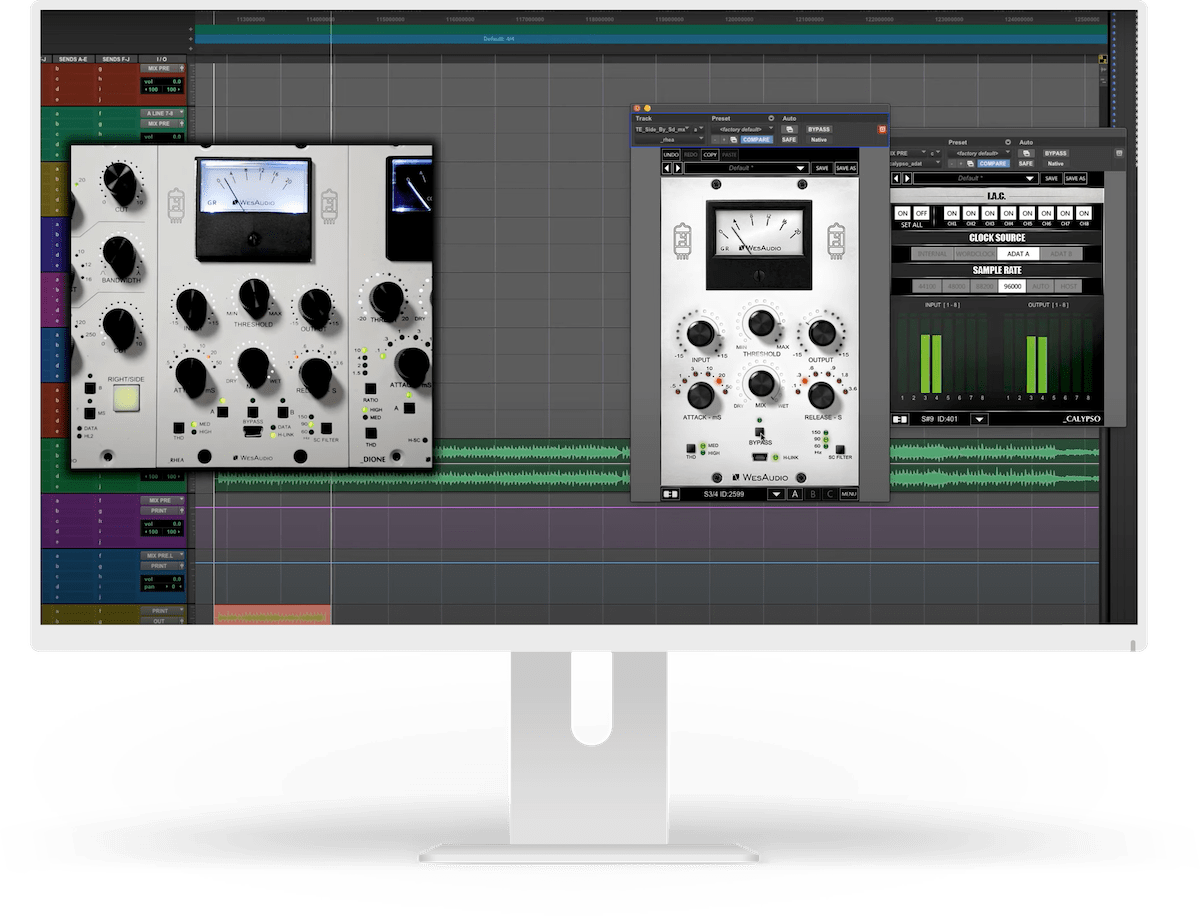
Task: Switch to preset slot A in Rhea footer
Action: tap(796, 494)
